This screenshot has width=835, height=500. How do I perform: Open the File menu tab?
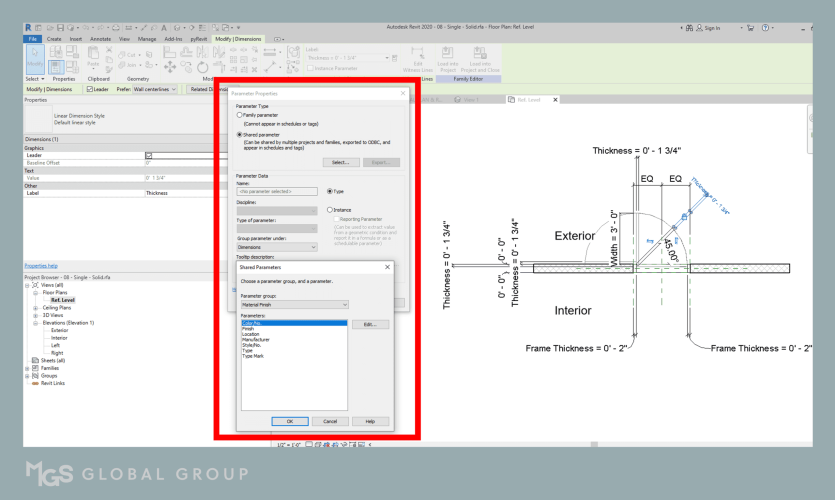(x=32, y=39)
